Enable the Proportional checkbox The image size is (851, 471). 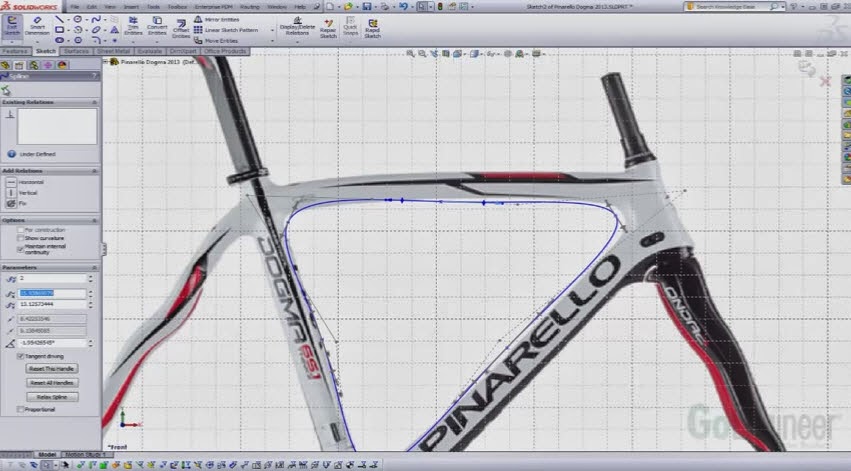point(21,410)
